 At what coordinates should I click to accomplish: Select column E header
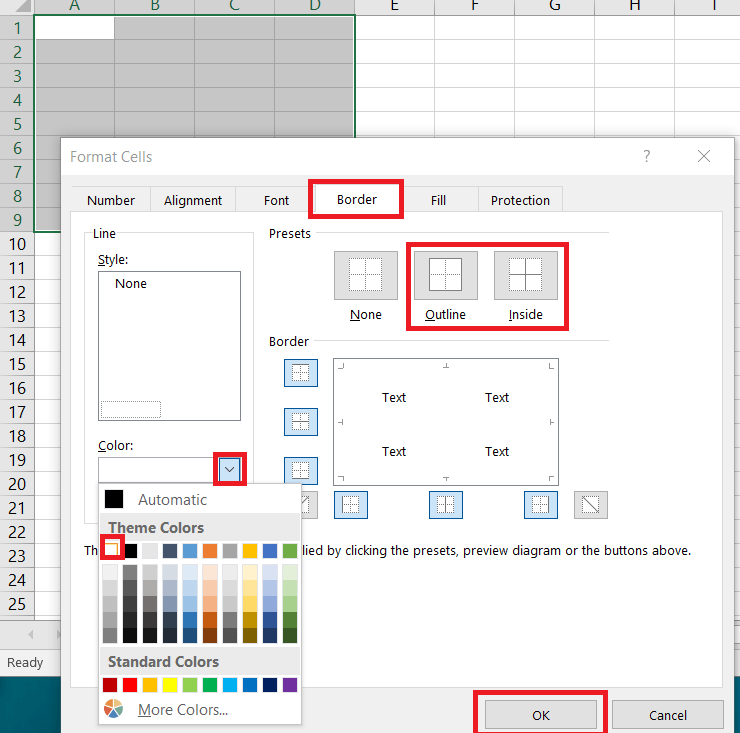tap(395, 6)
